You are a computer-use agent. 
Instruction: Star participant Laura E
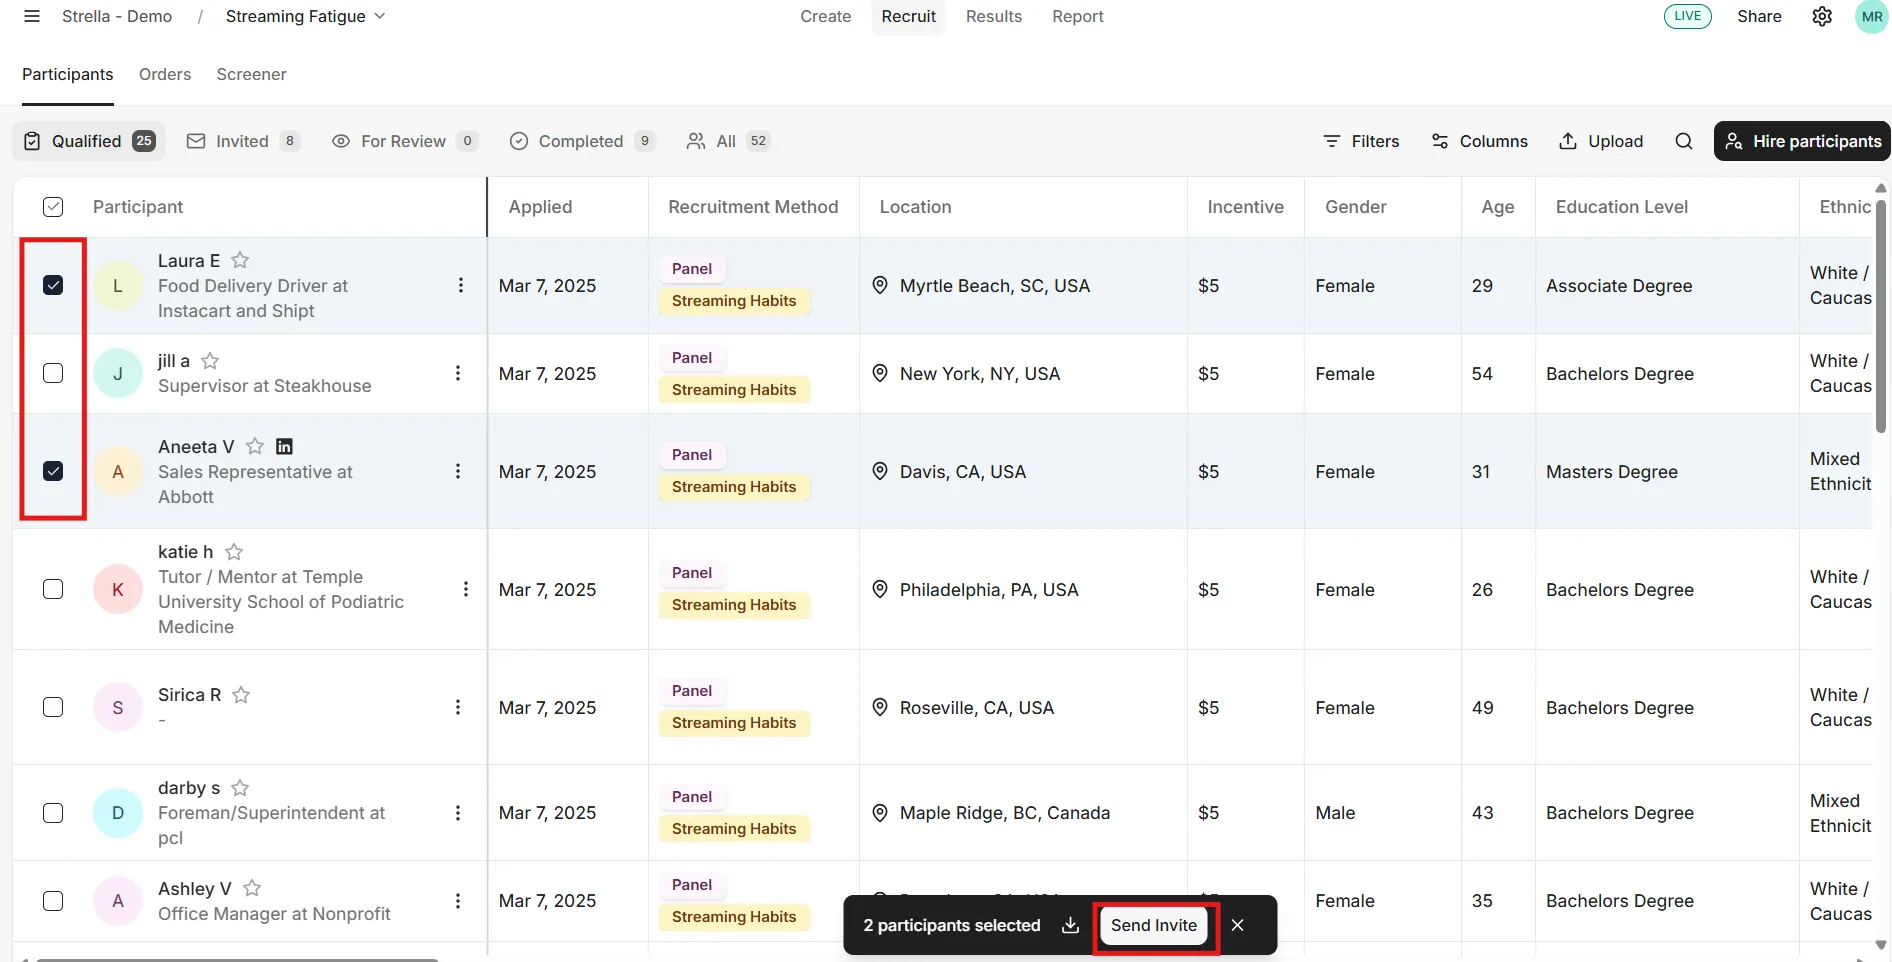coord(240,260)
